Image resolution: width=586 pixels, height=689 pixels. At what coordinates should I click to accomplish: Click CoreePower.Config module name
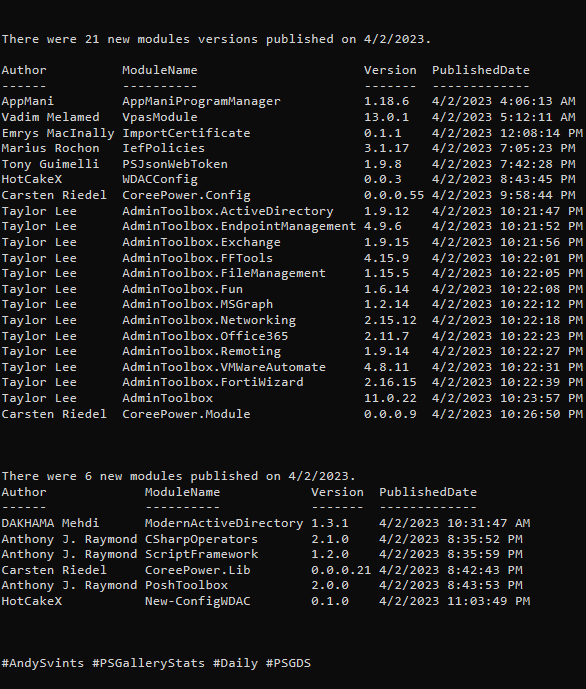(186, 195)
